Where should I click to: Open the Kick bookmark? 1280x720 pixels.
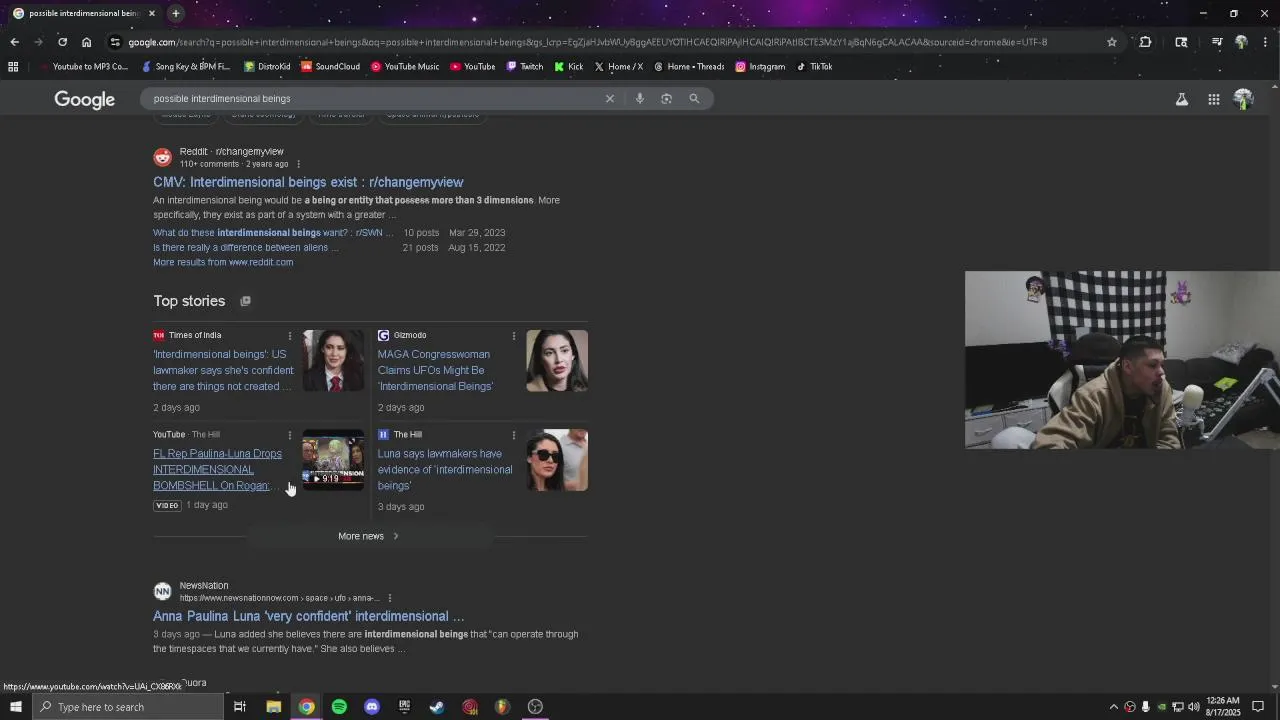point(569,67)
